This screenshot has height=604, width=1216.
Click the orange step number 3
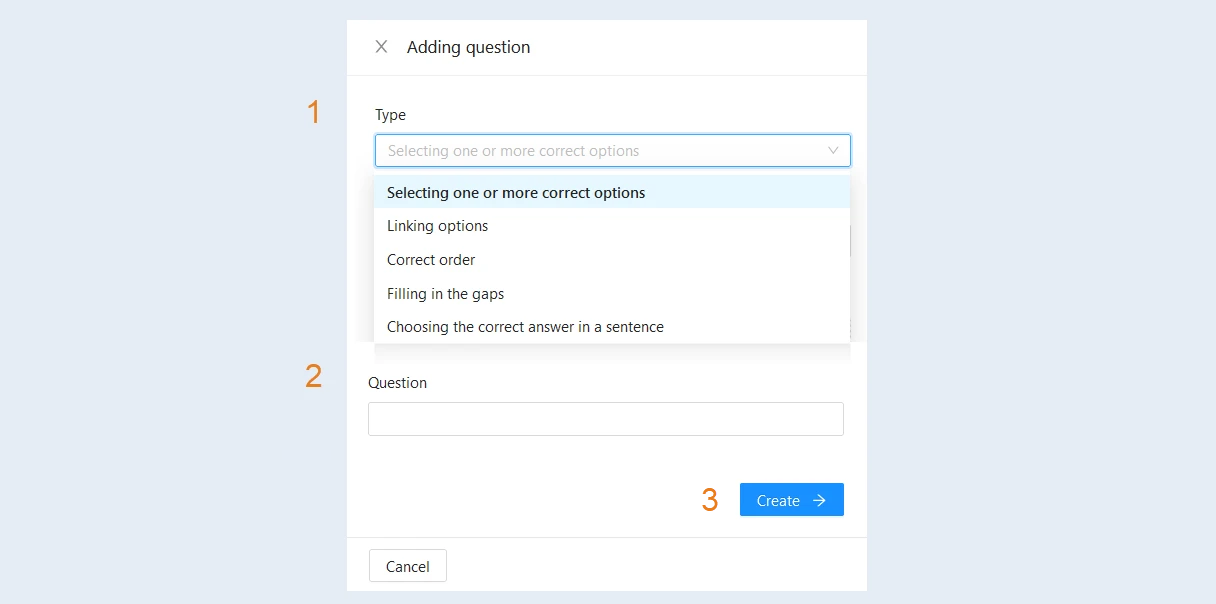click(710, 500)
